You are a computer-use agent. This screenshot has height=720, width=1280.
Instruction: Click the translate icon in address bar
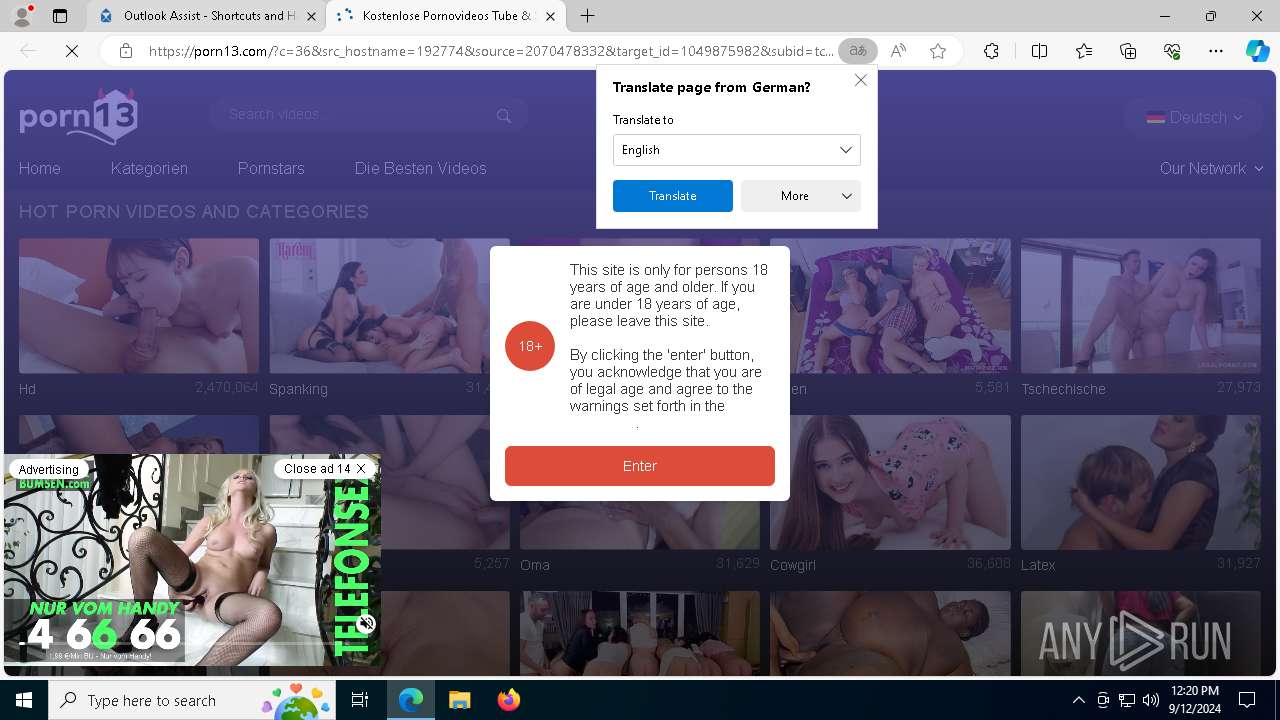pos(858,51)
